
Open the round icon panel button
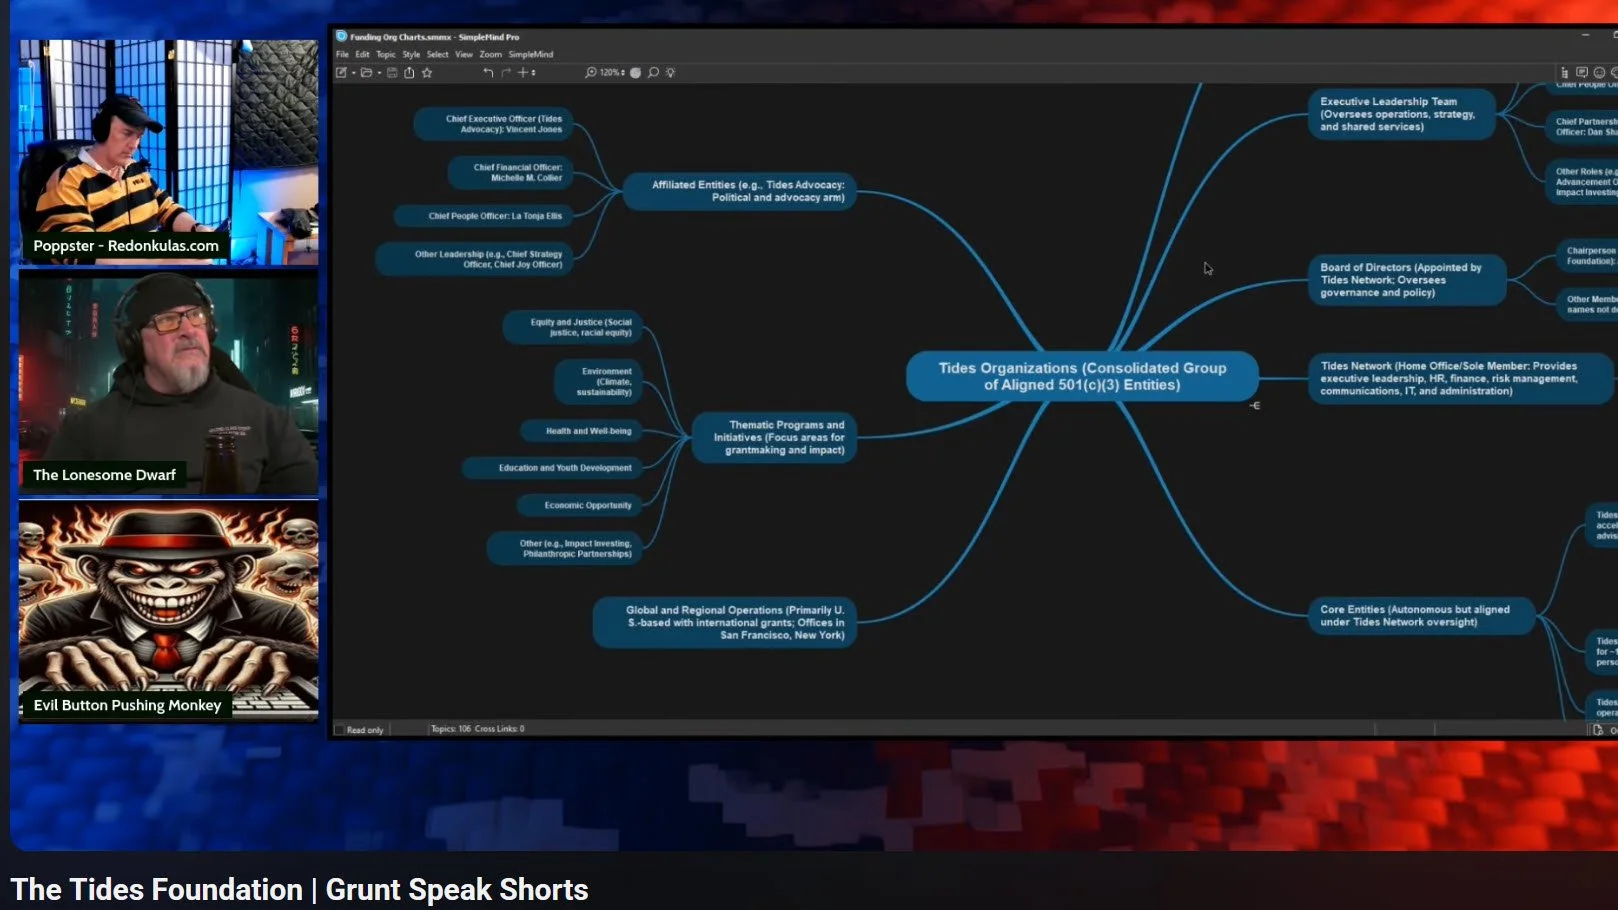point(1599,72)
